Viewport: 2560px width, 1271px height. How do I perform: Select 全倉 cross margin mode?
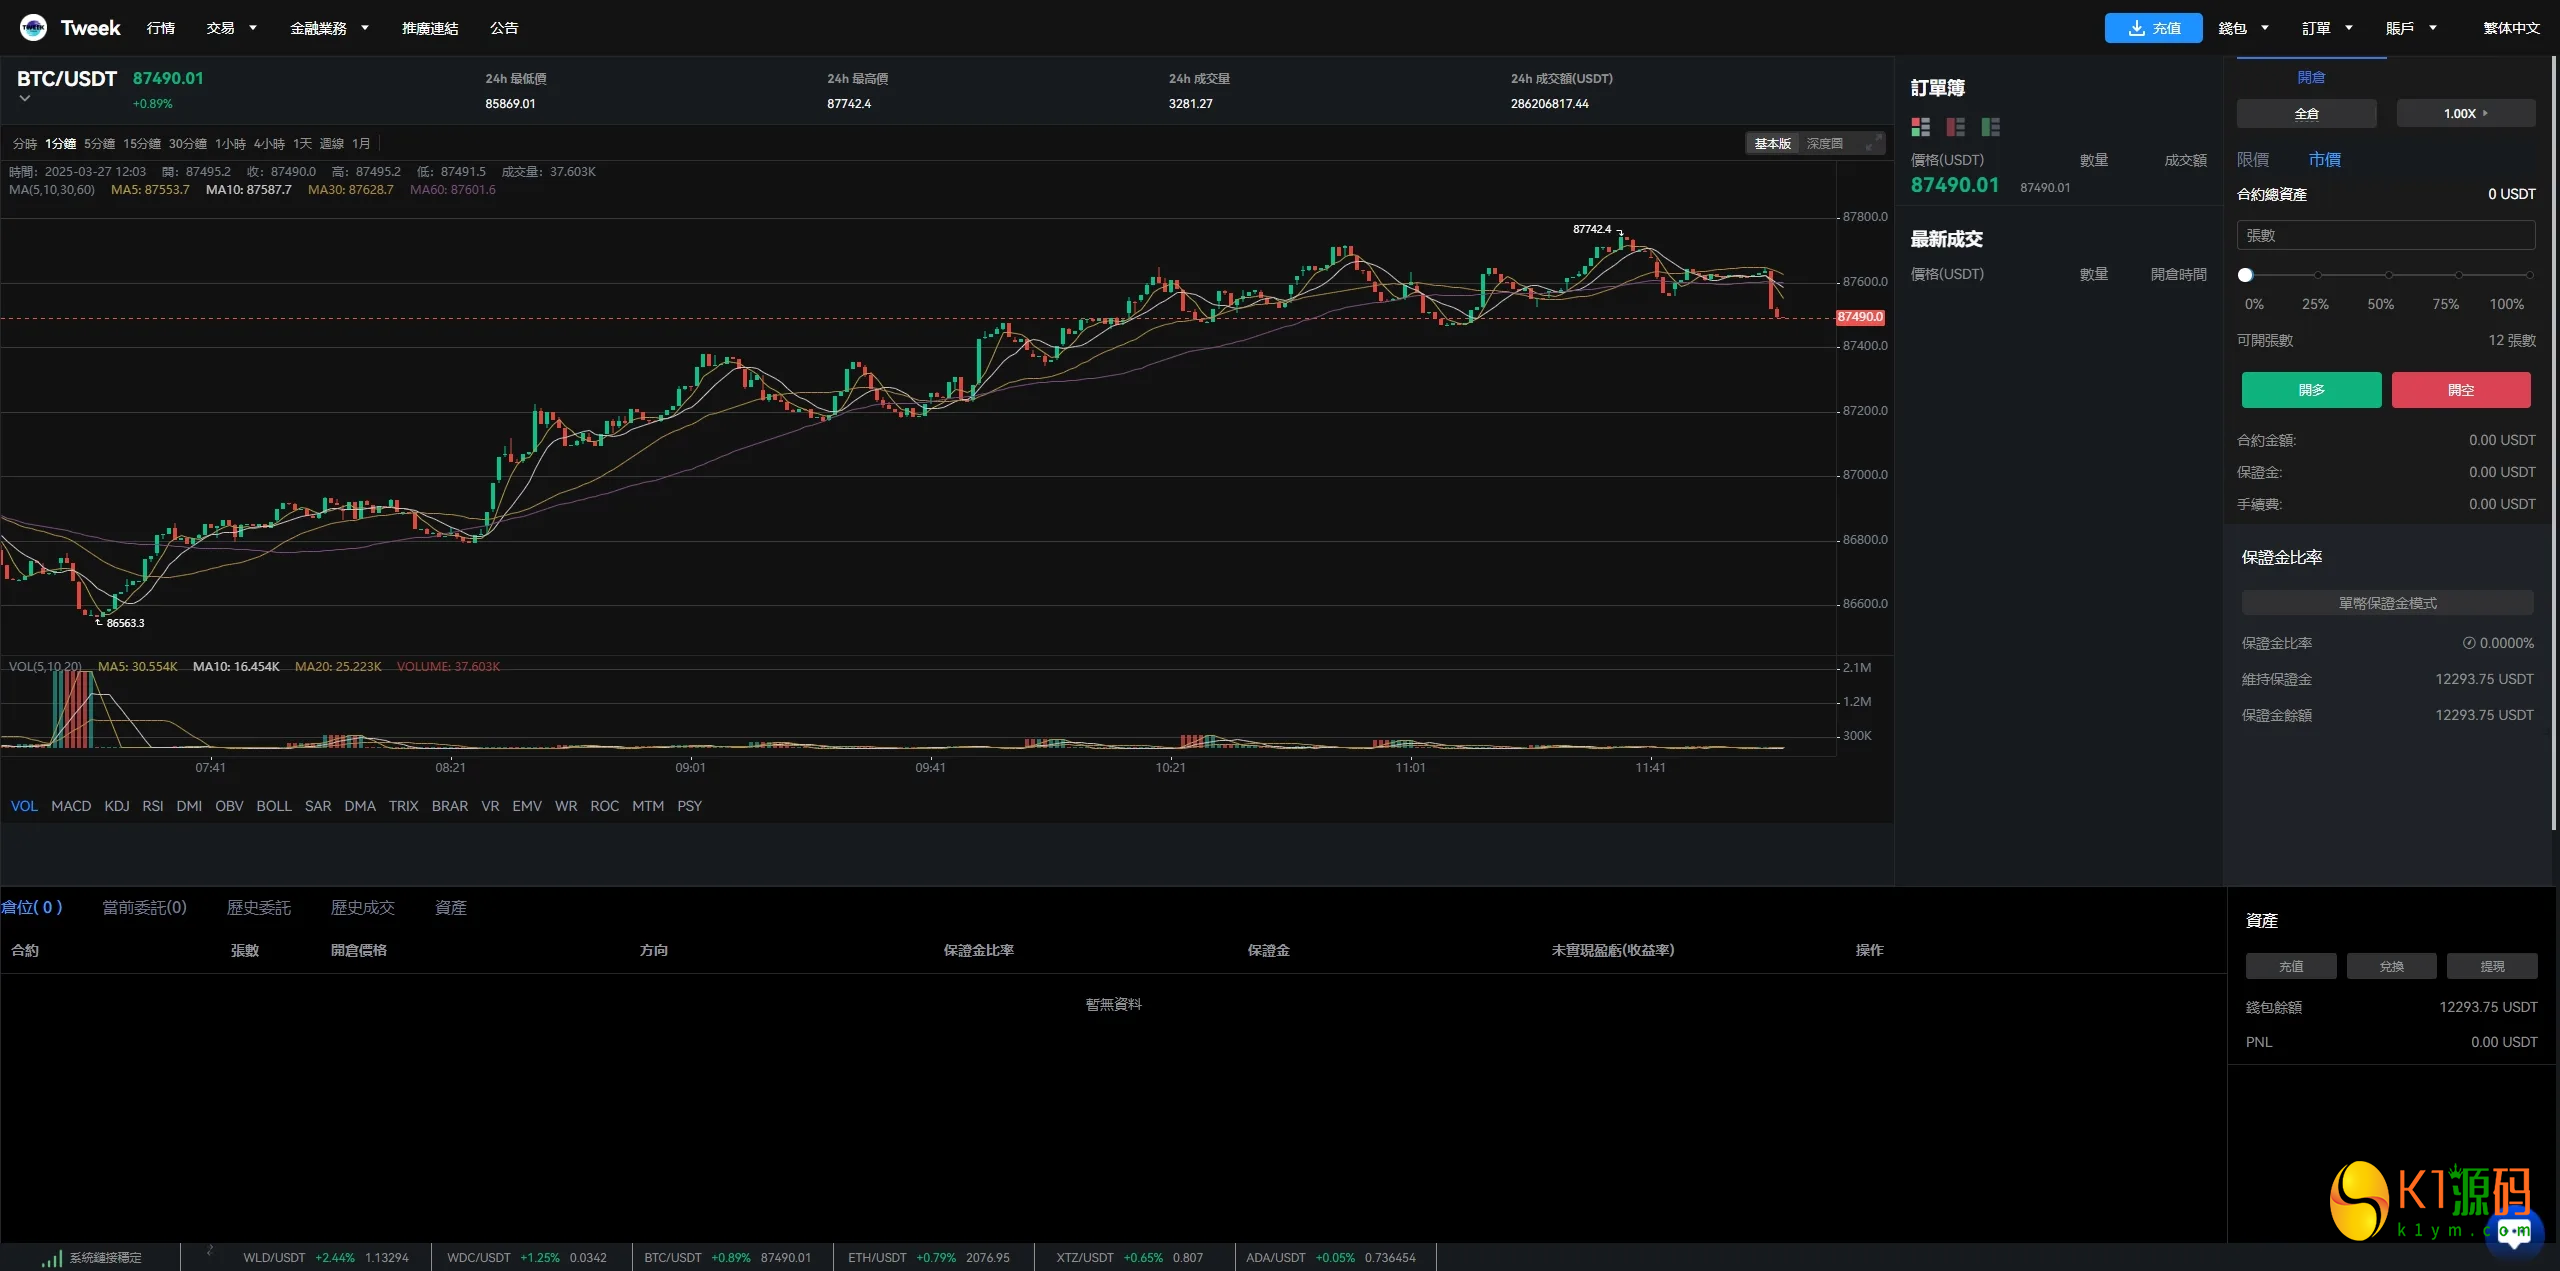[2306, 114]
